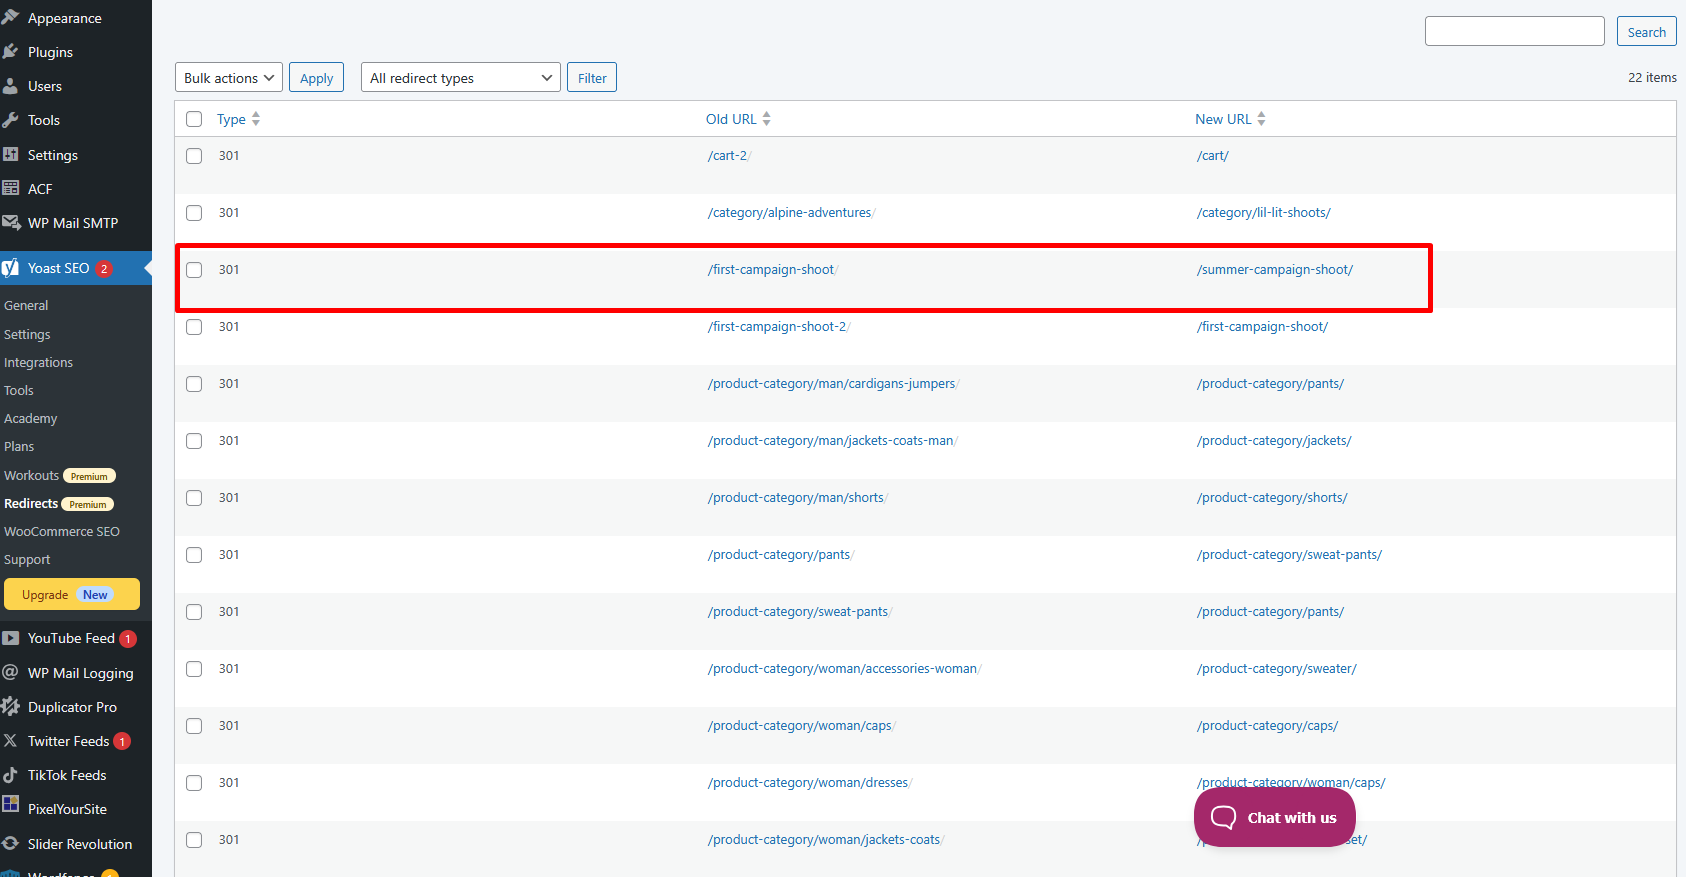Viewport: 1686px width, 877px height.
Task: Tick the checkbox for /cart-2 redirect
Action: (x=194, y=156)
